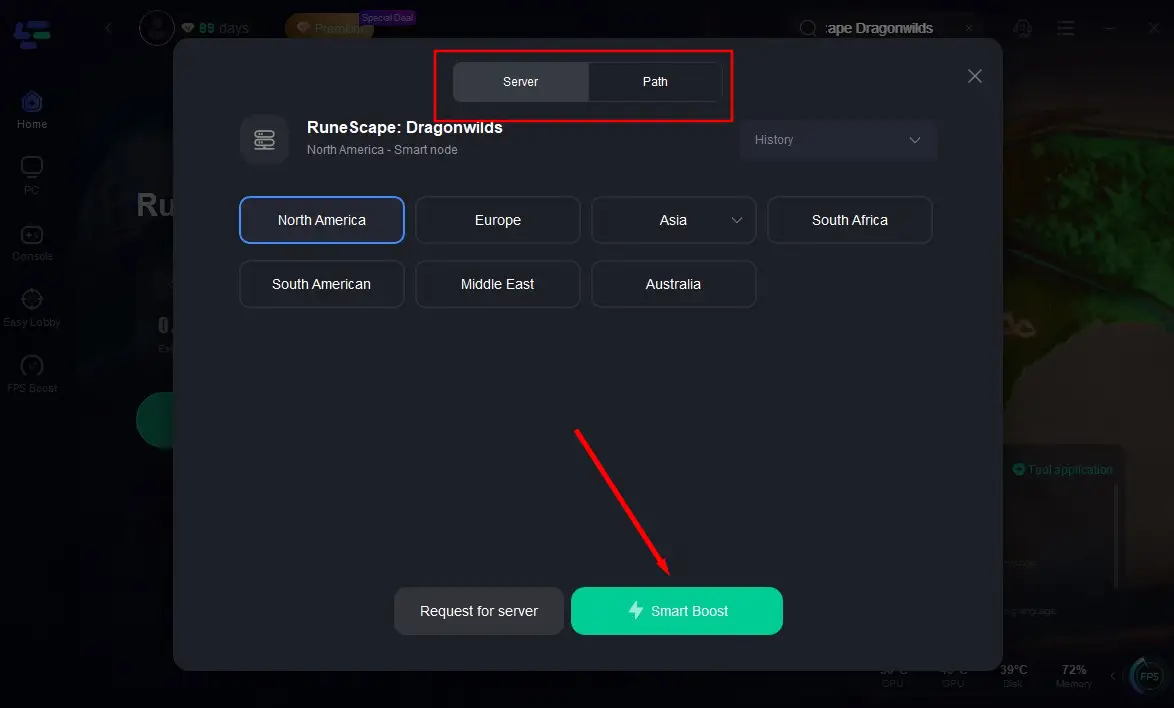This screenshot has height=708, width=1174.
Task: Start Smart Boost
Action: (x=677, y=611)
